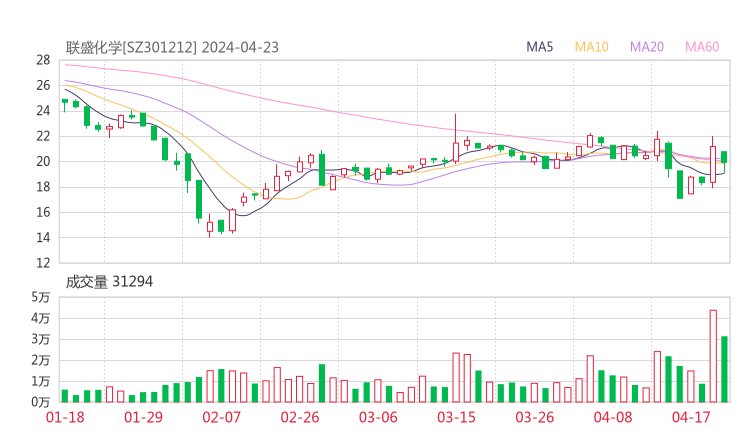740x440 pixels.
Task: Select the chart title 联盛化学[SZ301212] 2024-04-23
Action: click(172, 48)
